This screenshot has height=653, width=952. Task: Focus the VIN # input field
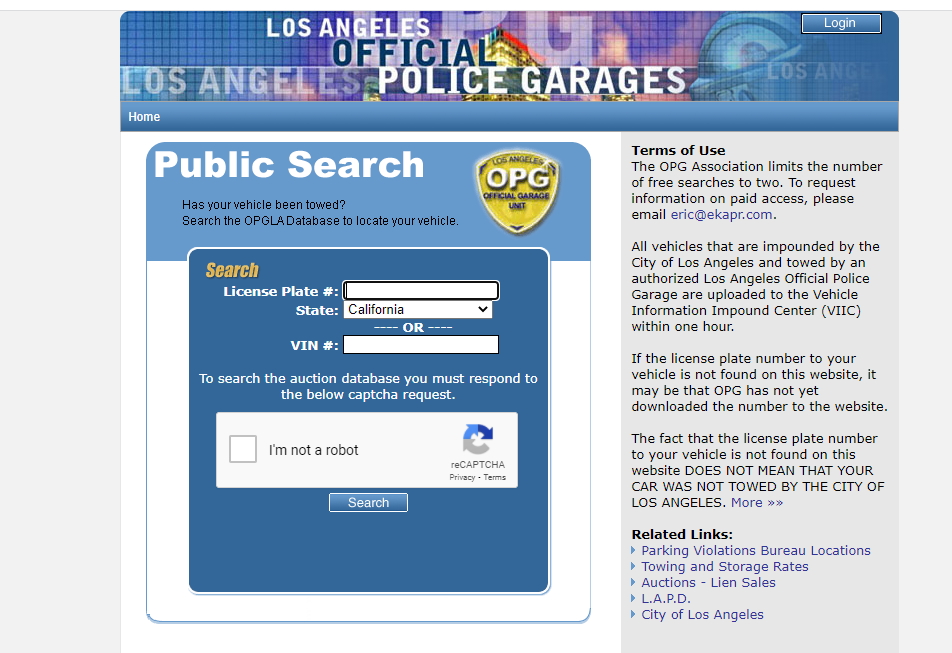click(x=421, y=345)
